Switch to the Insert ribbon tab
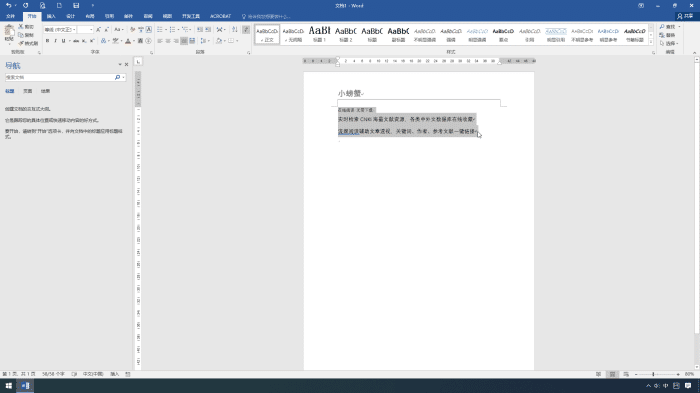The height and width of the screenshot is (393, 700). pos(51,16)
